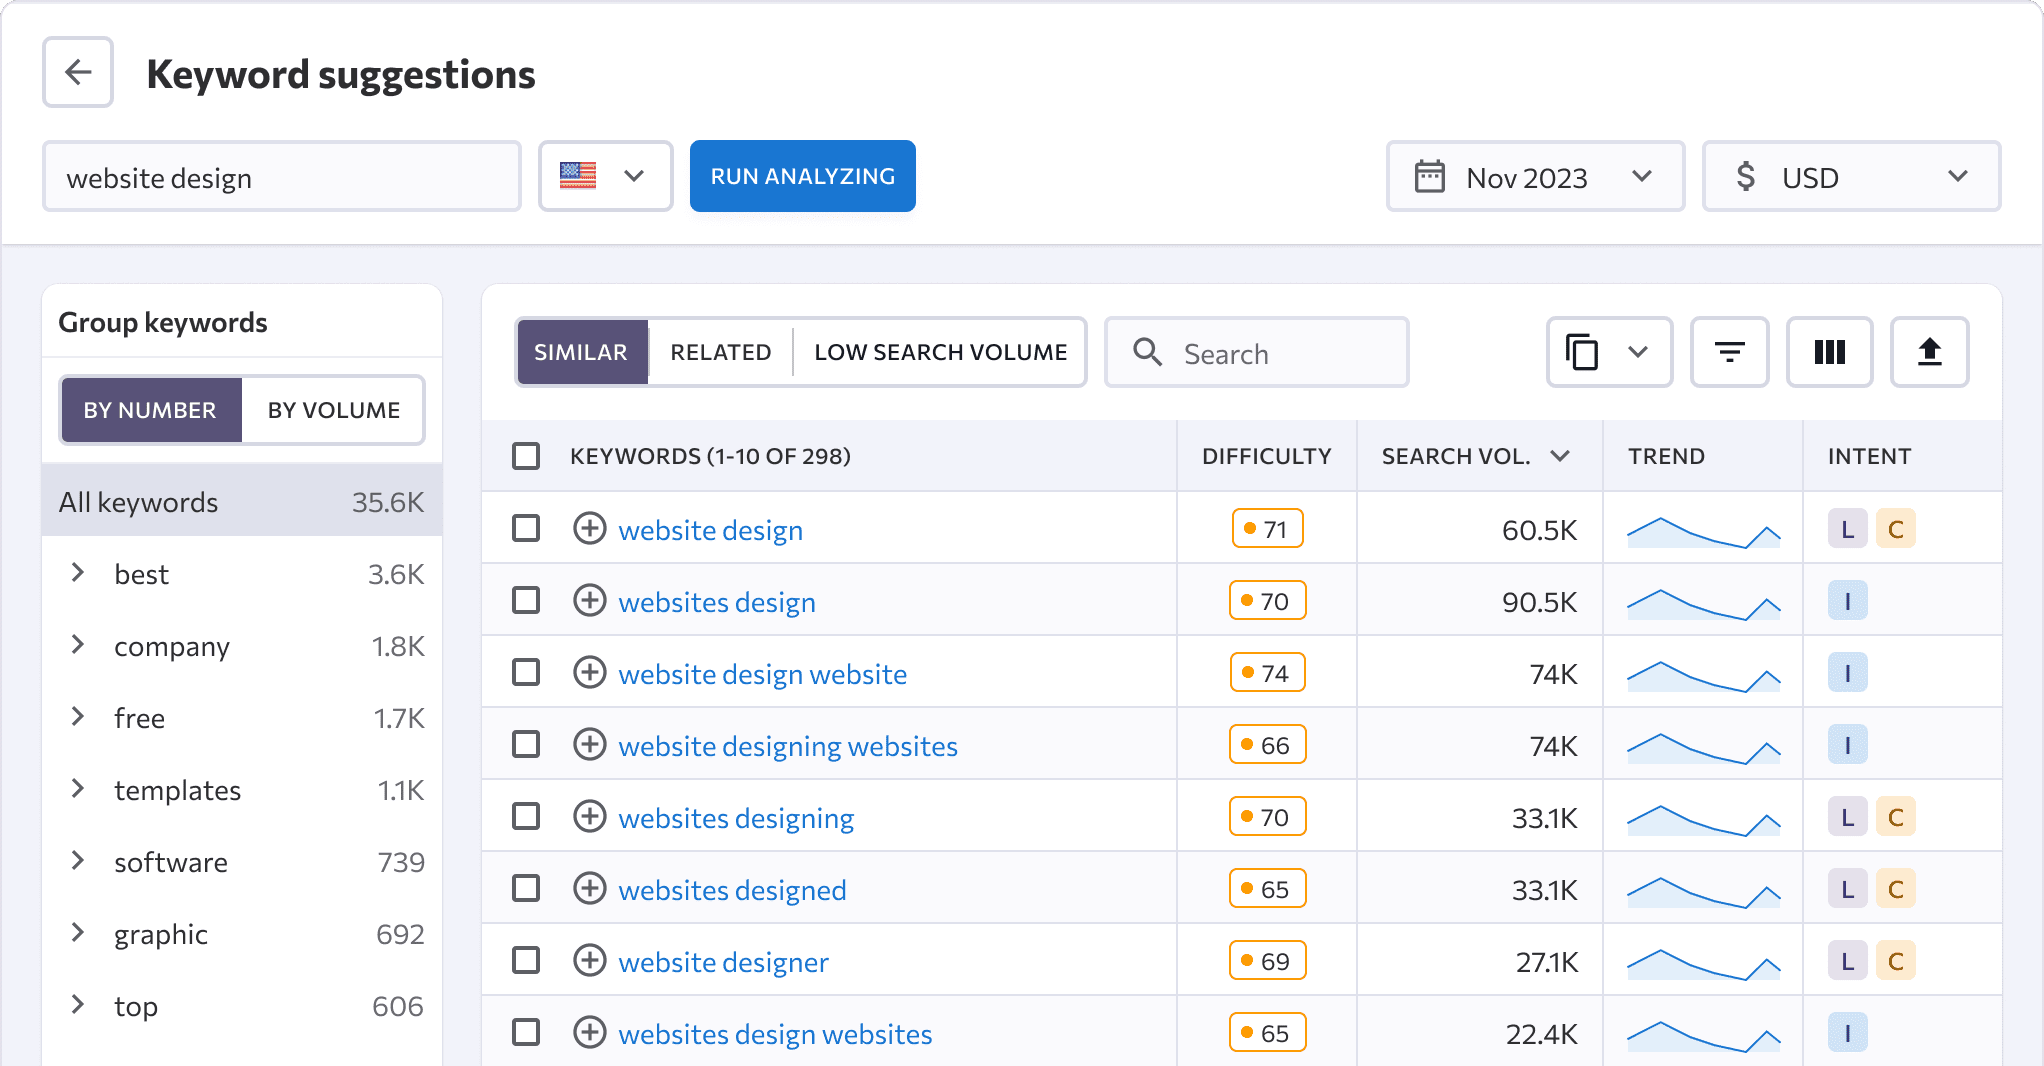Viewport: 2044px width, 1066px height.
Task: Check the 'website designing websites' row checkbox
Action: (526, 744)
